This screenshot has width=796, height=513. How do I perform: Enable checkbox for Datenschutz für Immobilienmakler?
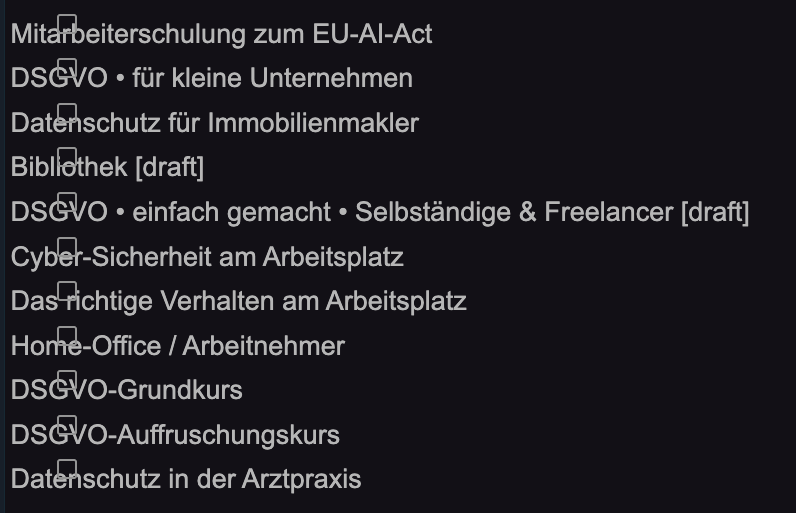(x=67, y=113)
